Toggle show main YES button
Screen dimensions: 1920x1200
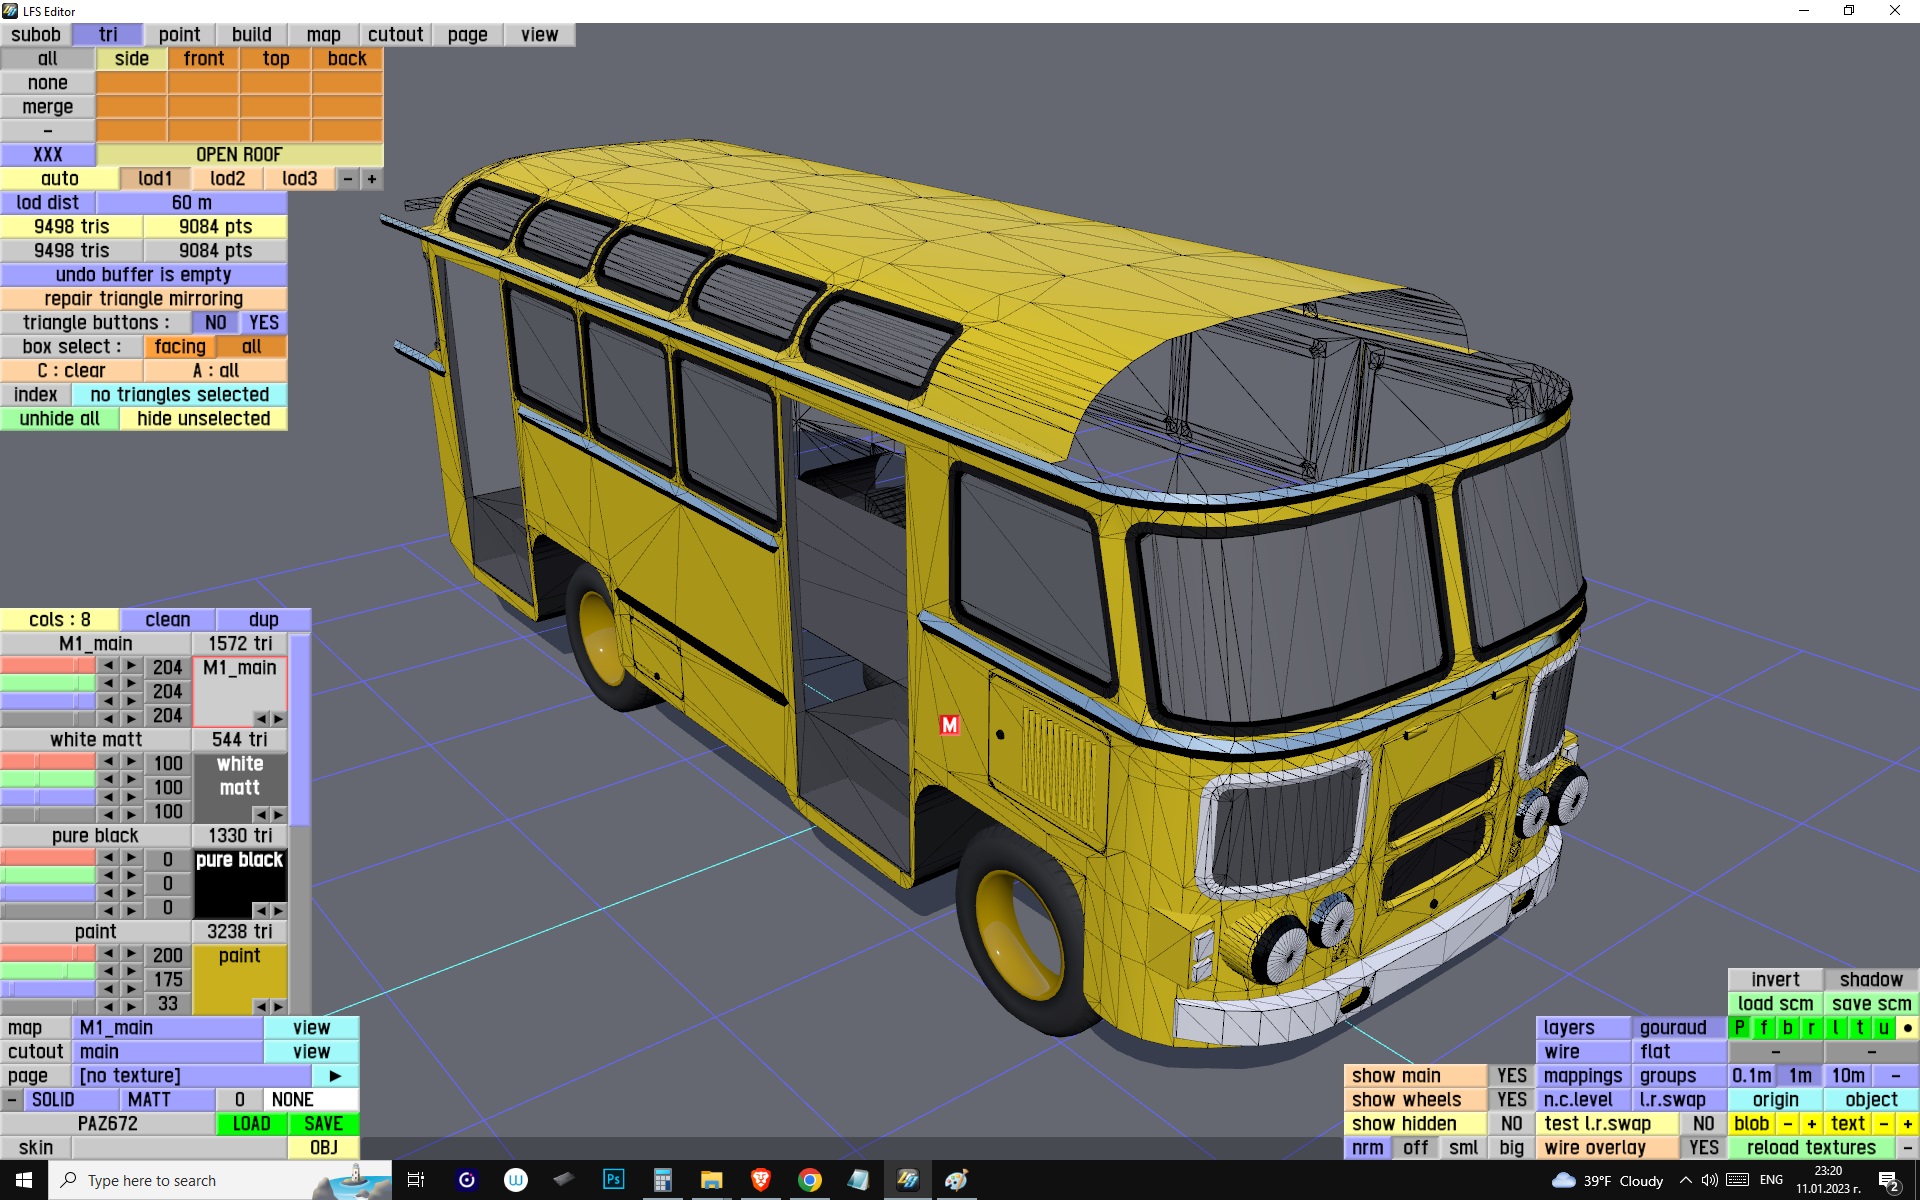pos(1511,1075)
